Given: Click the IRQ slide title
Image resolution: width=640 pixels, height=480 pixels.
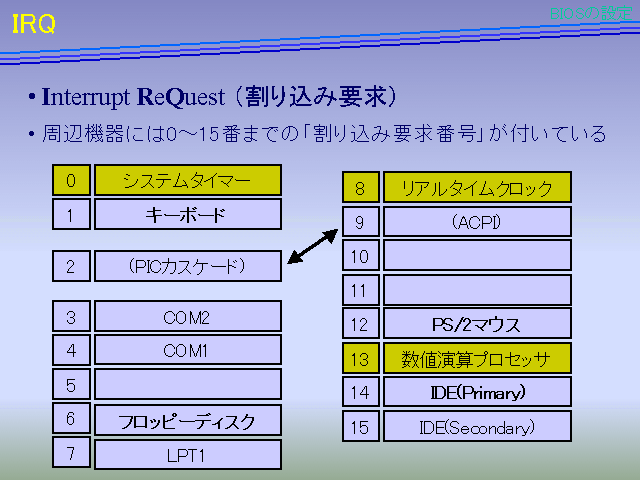Looking at the screenshot, I should 33,25.
